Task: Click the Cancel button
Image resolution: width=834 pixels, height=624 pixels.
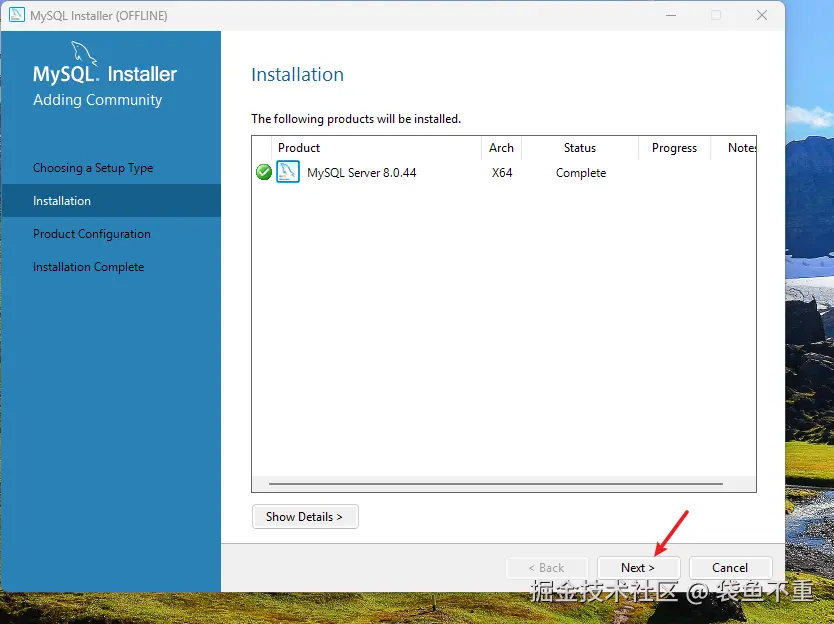Action: pyautogui.click(x=730, y=568)
